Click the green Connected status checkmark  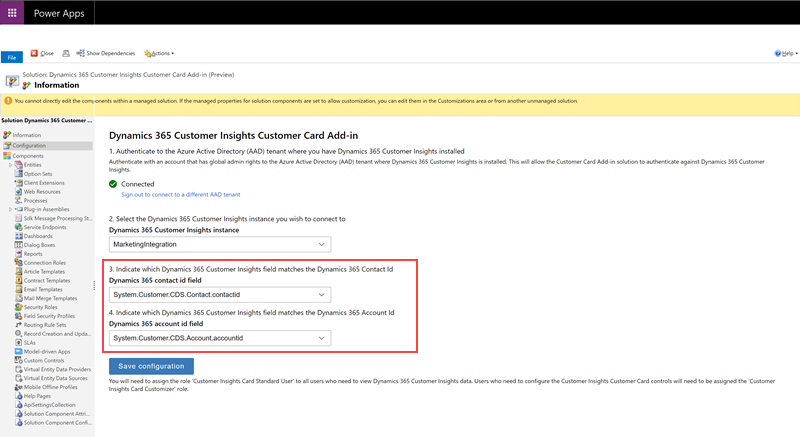tap(113, 184)
